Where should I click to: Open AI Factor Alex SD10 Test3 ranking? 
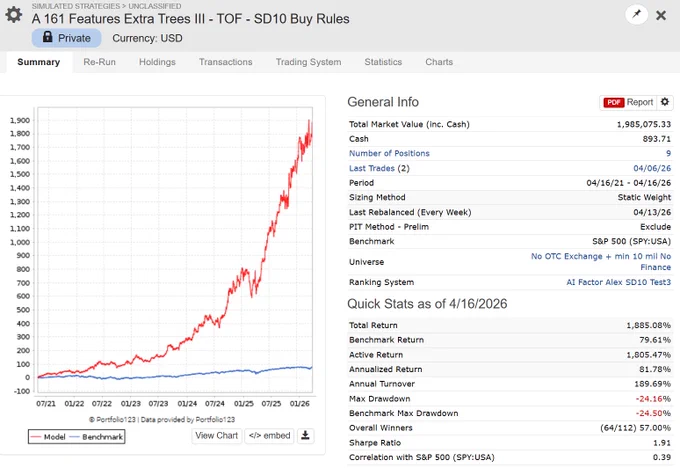(618, 282)
